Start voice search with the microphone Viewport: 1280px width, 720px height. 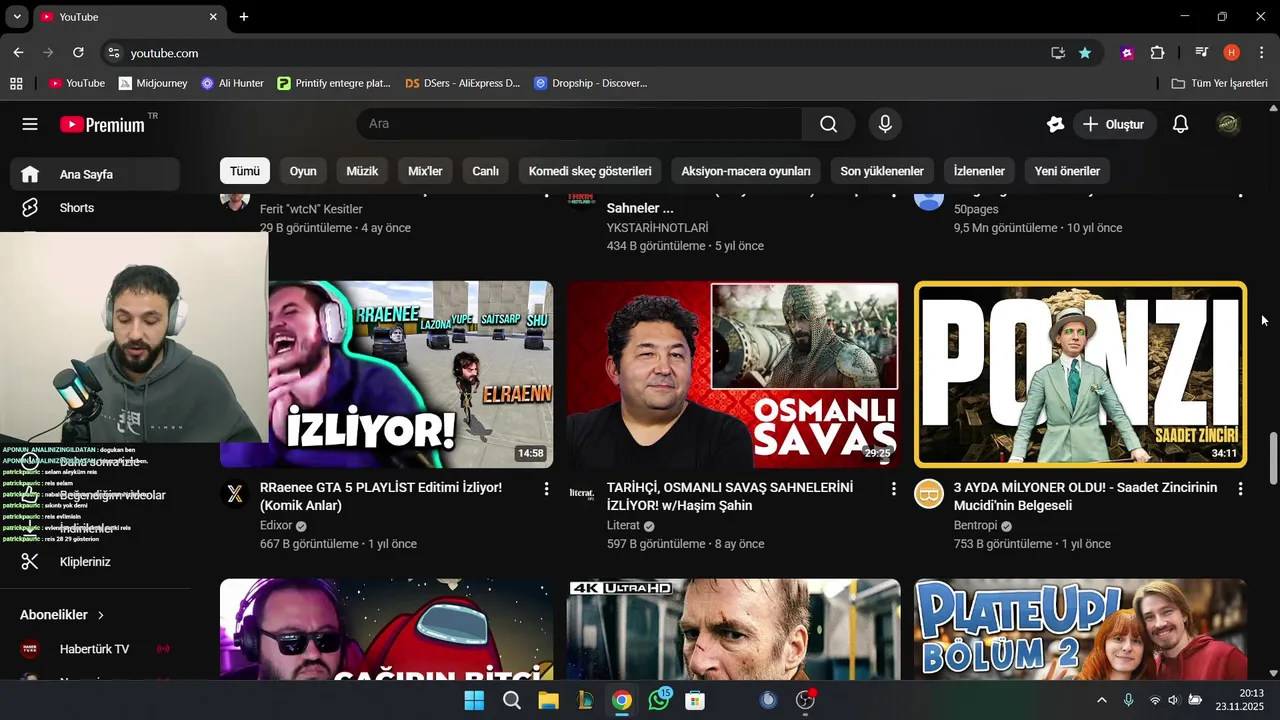coord(884,124)
